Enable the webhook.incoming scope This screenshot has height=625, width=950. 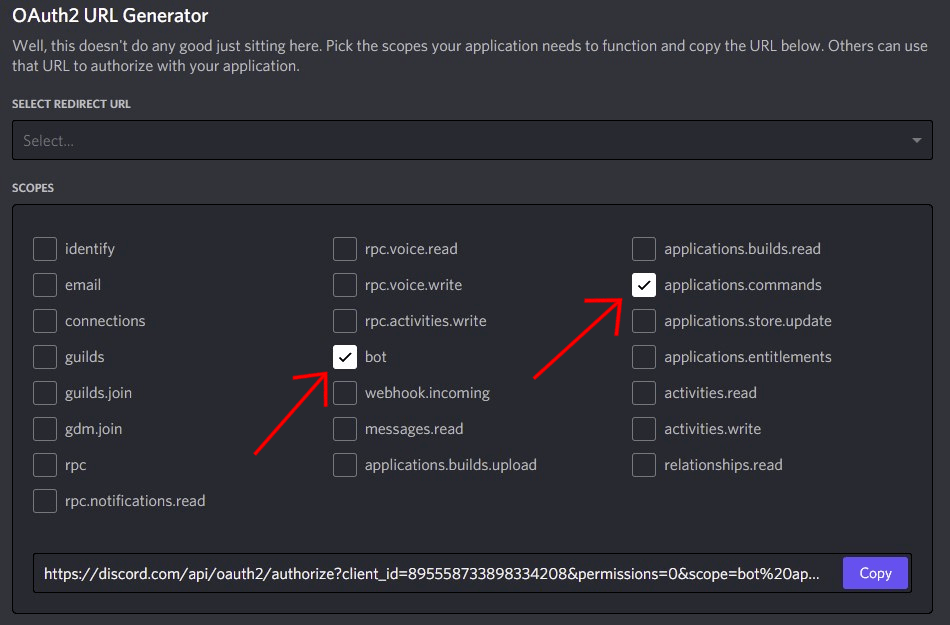coord(345,393)
